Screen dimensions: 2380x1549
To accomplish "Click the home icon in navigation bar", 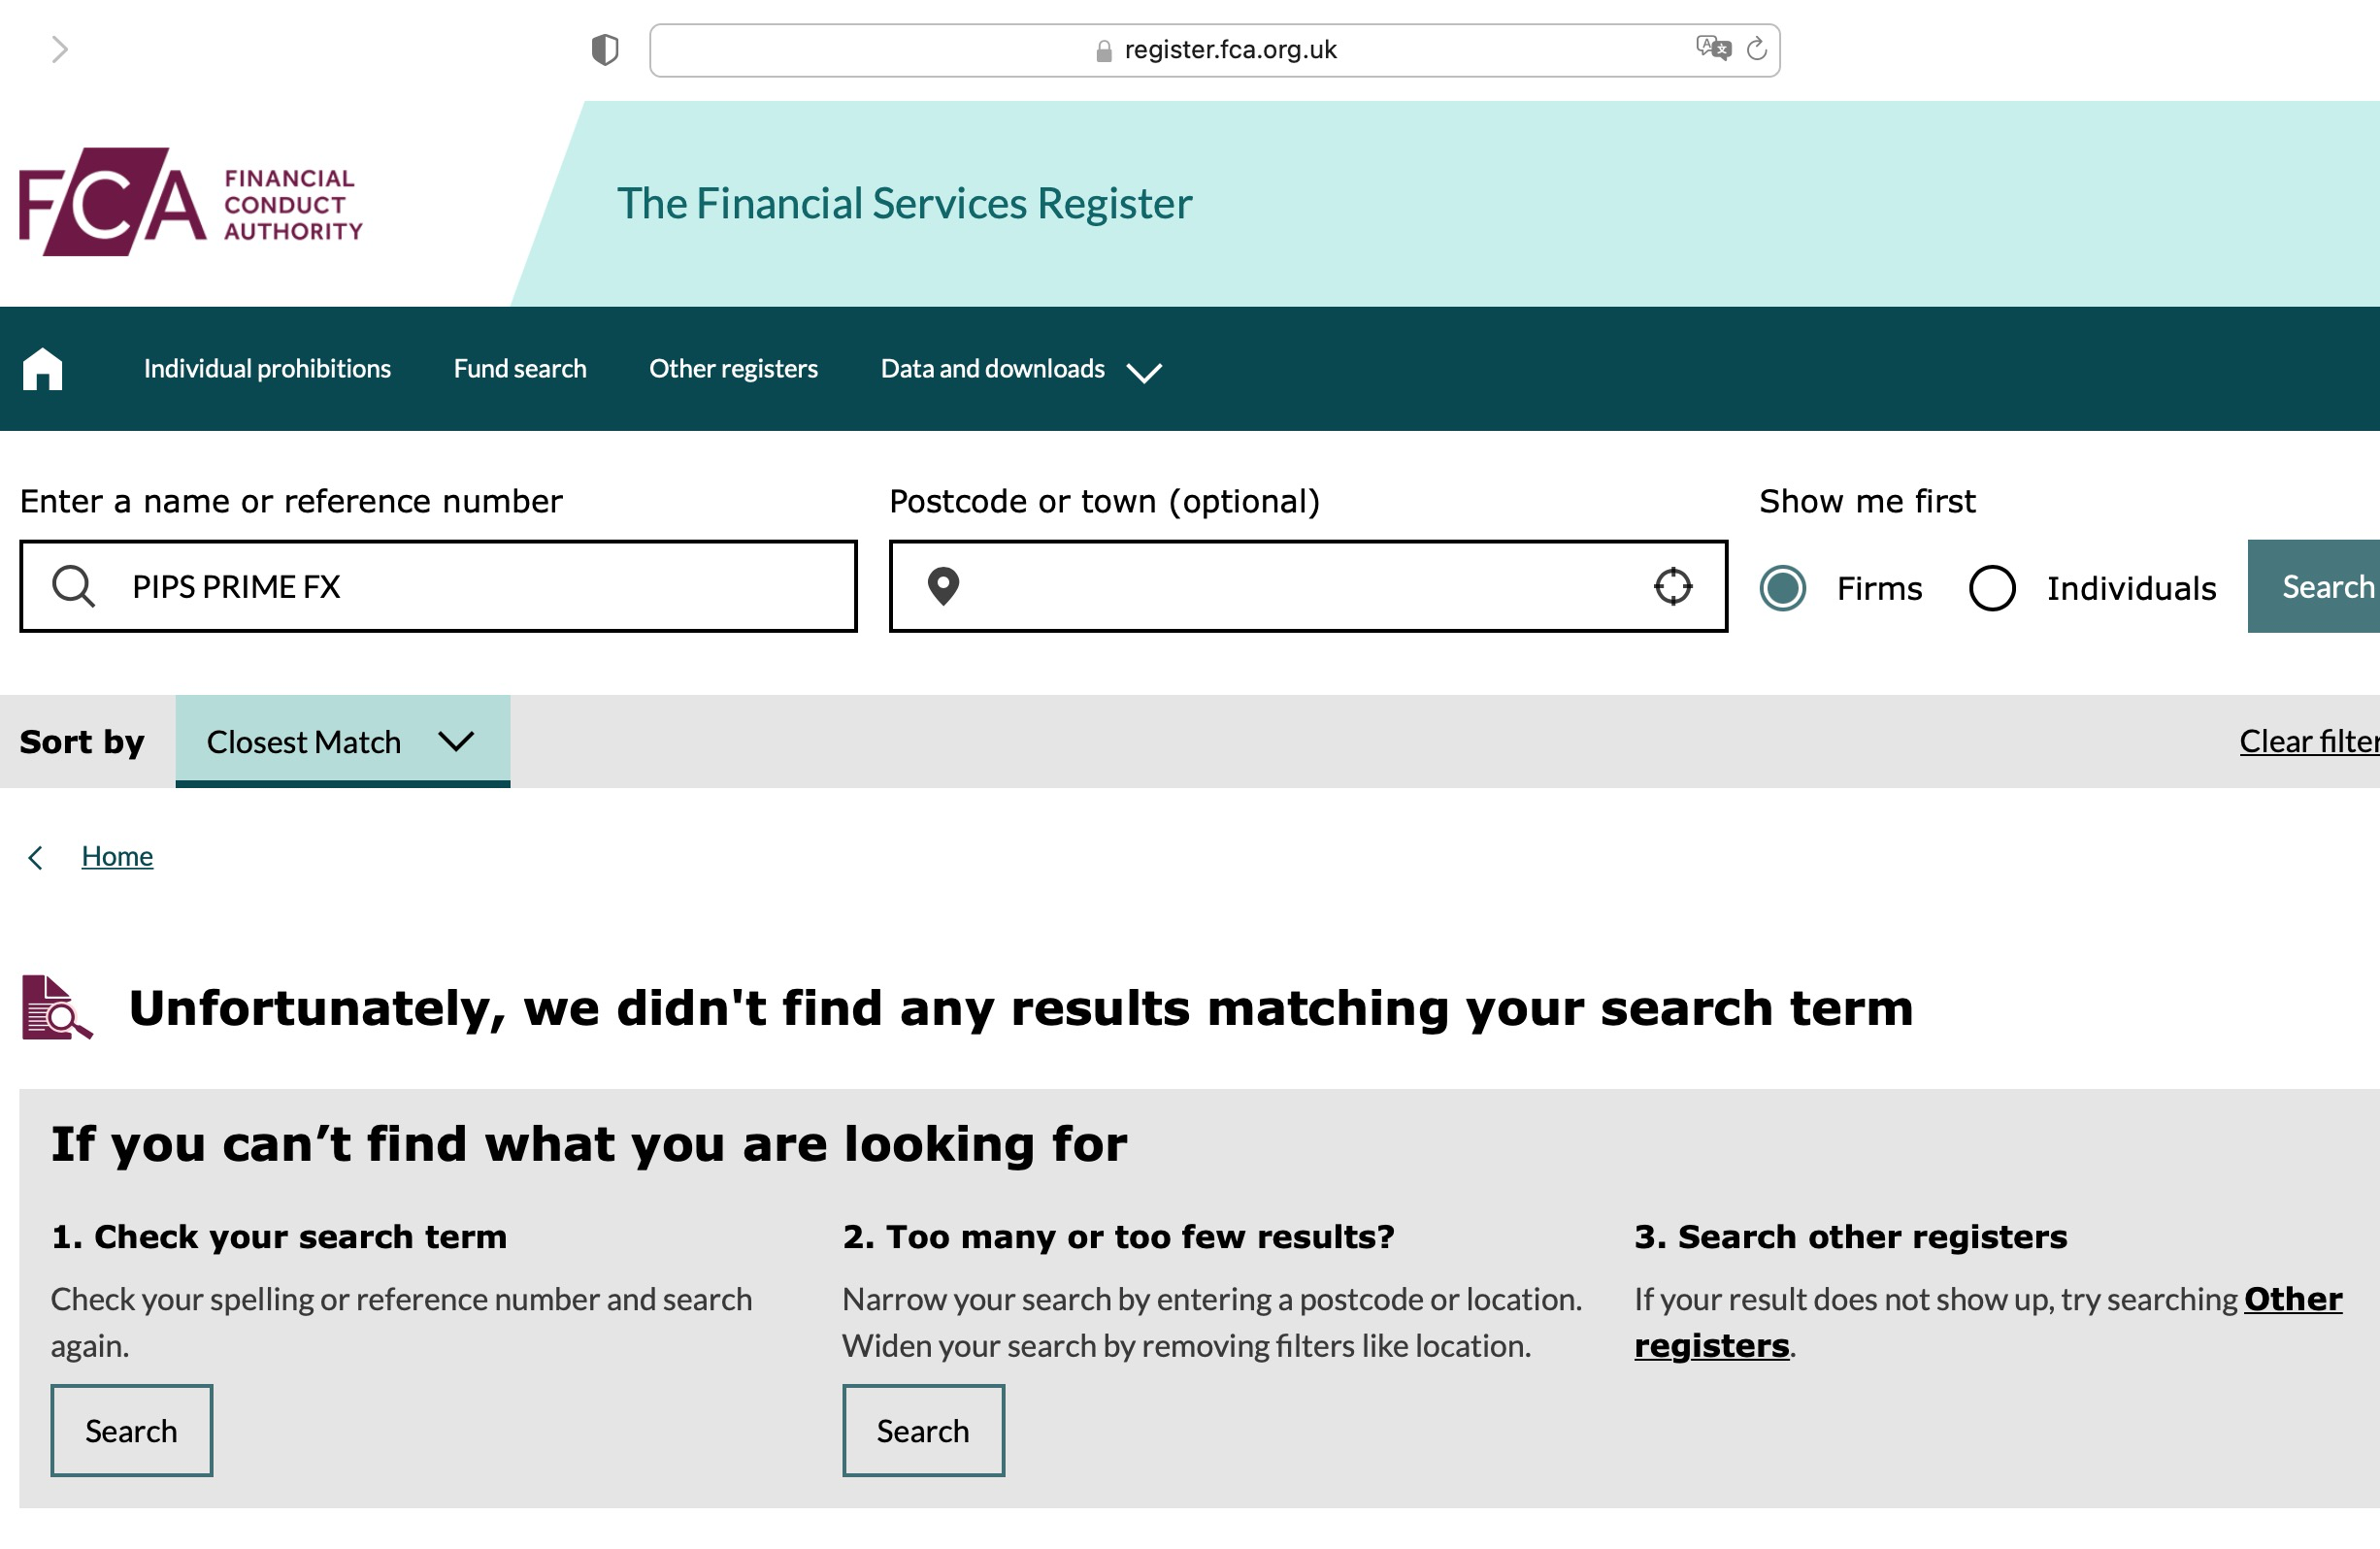I will (x=42, y=369).
